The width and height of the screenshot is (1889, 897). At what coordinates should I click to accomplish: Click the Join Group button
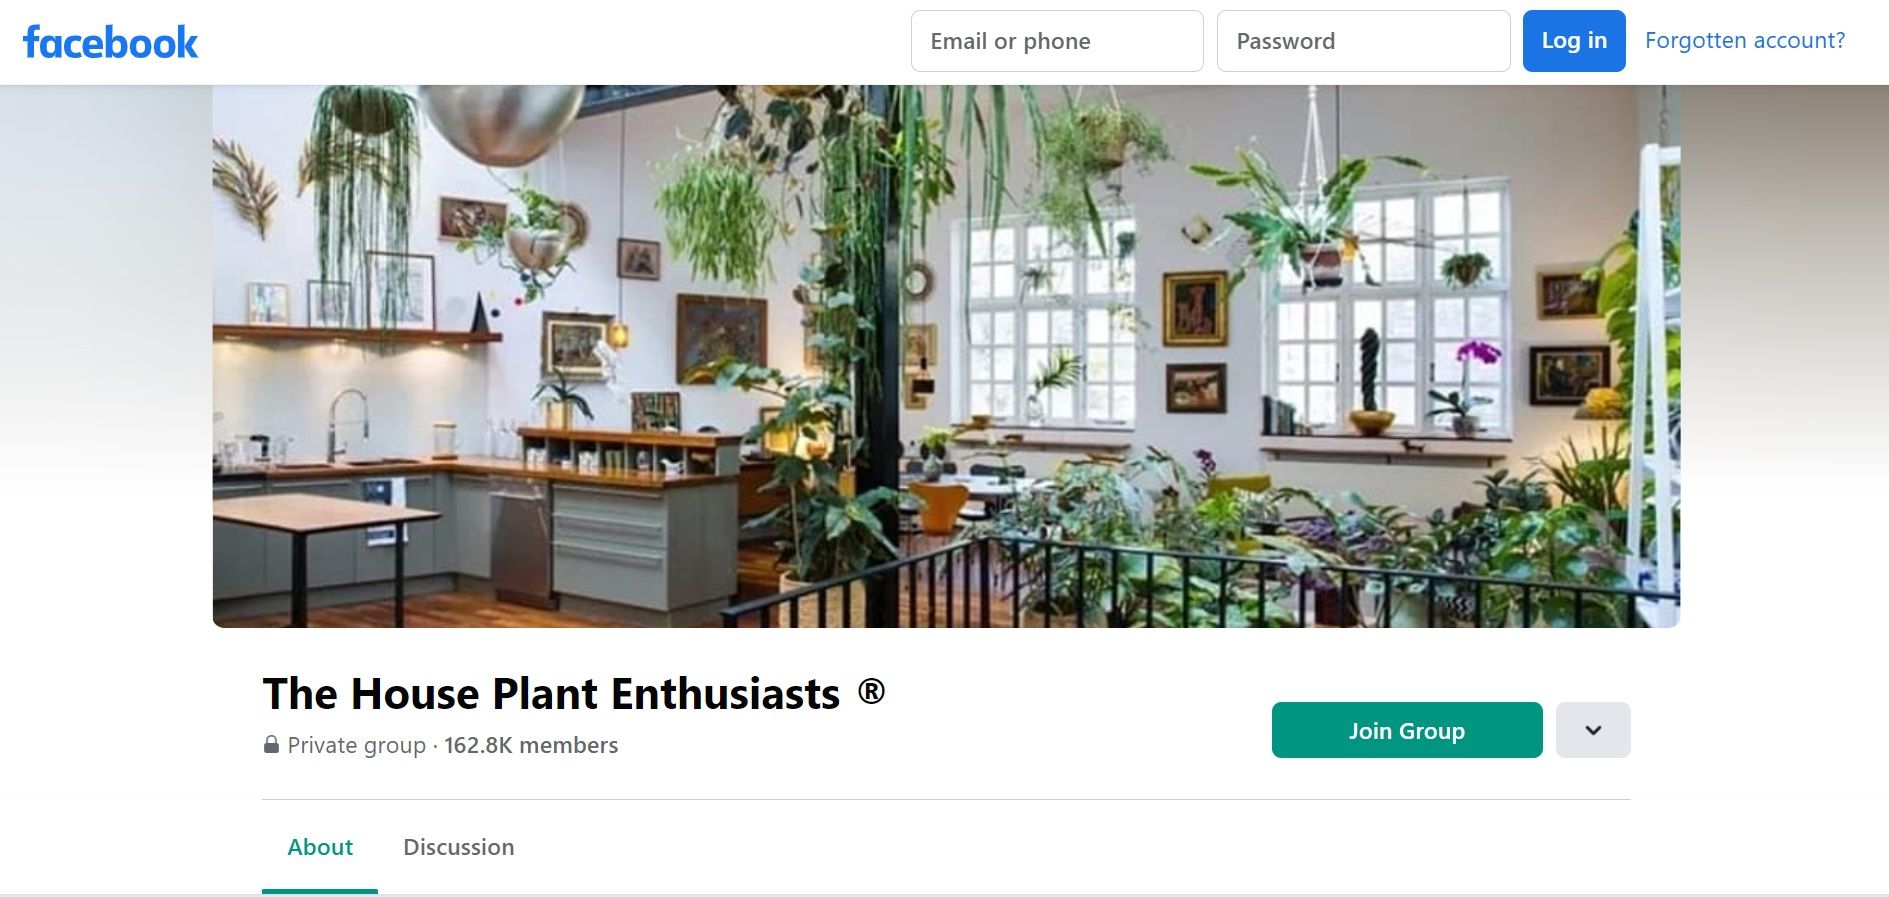click(1407, 730)
